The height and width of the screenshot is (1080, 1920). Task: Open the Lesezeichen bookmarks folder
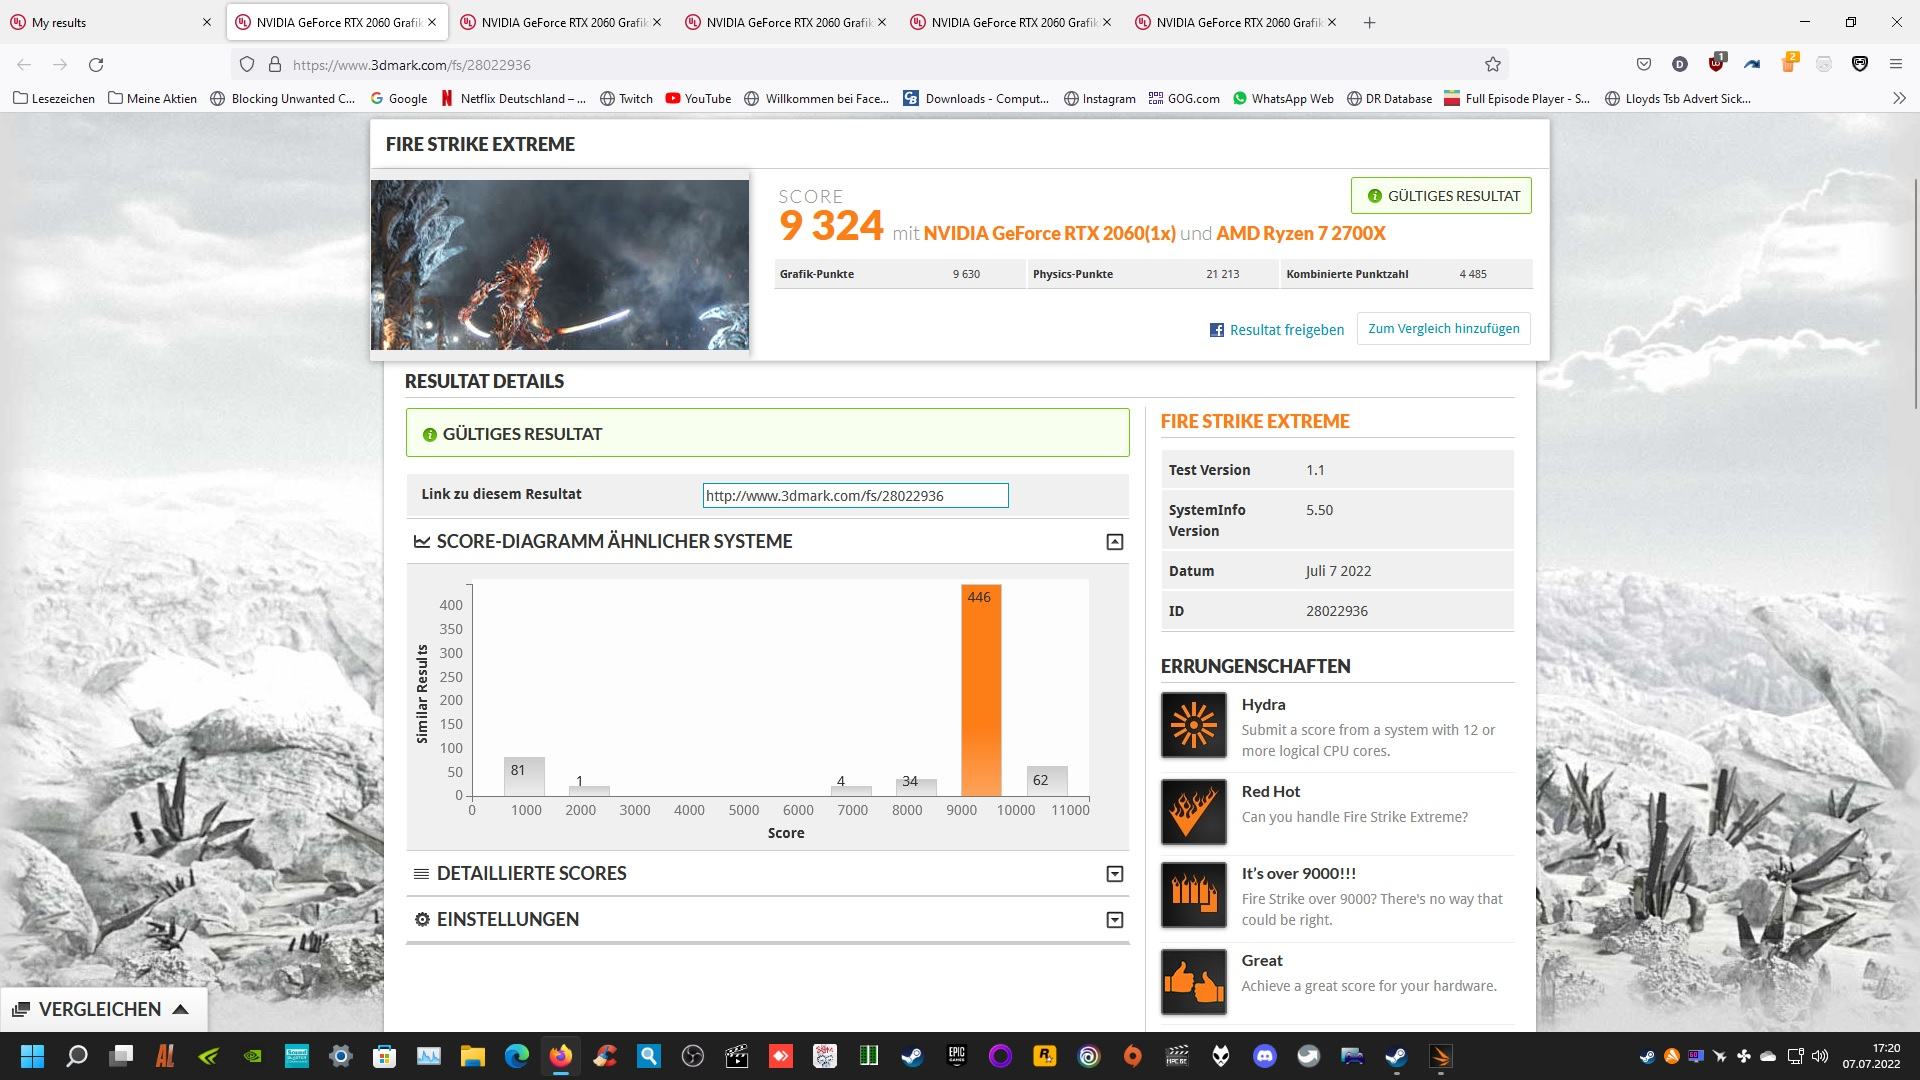(54, 98)
